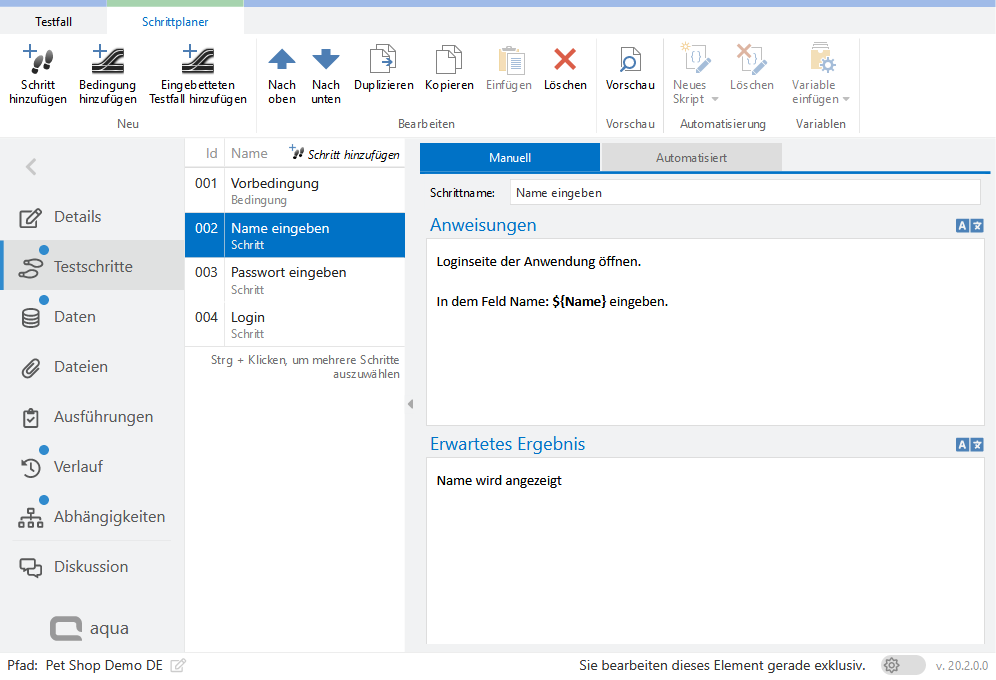Collapse the step list using splitter arrow
996x680 pixels.
410,403
